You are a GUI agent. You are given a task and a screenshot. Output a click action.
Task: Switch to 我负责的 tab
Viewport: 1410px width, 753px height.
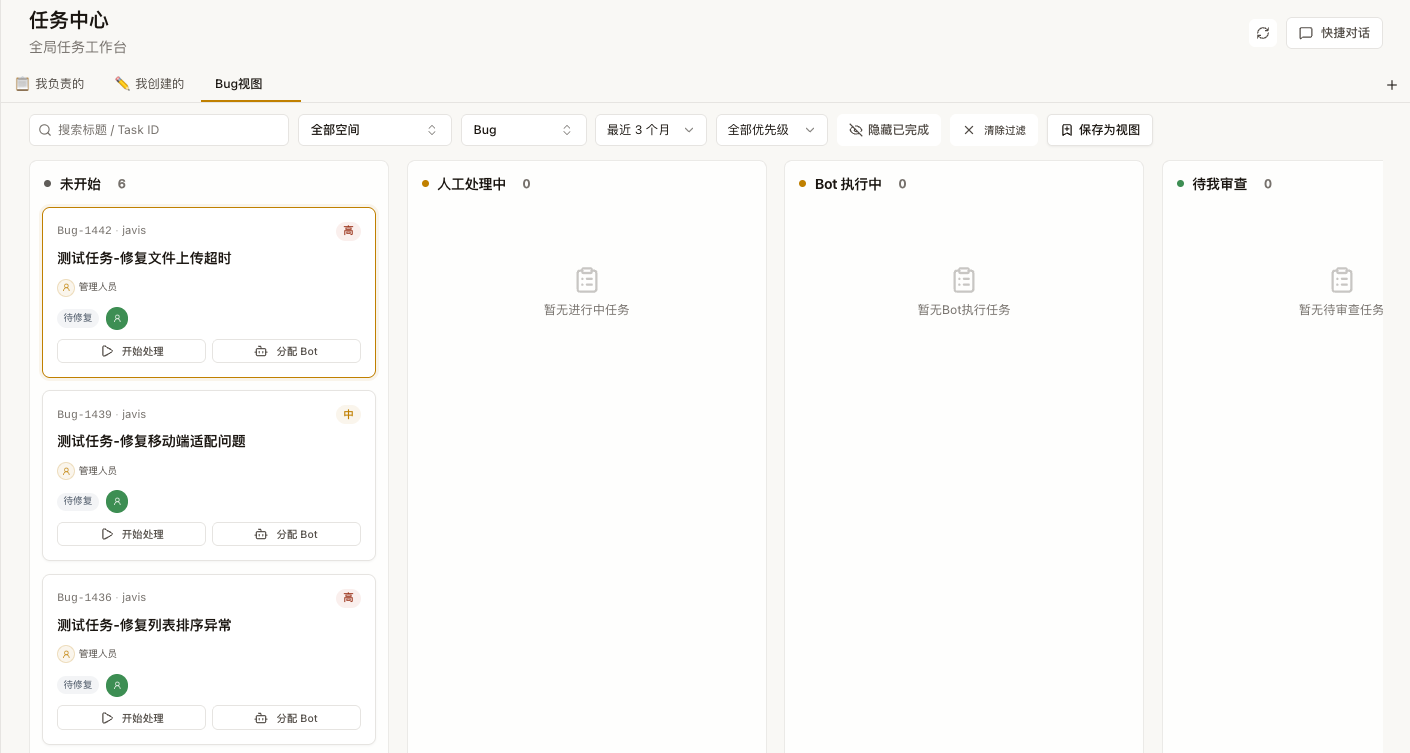coord(49,84)
